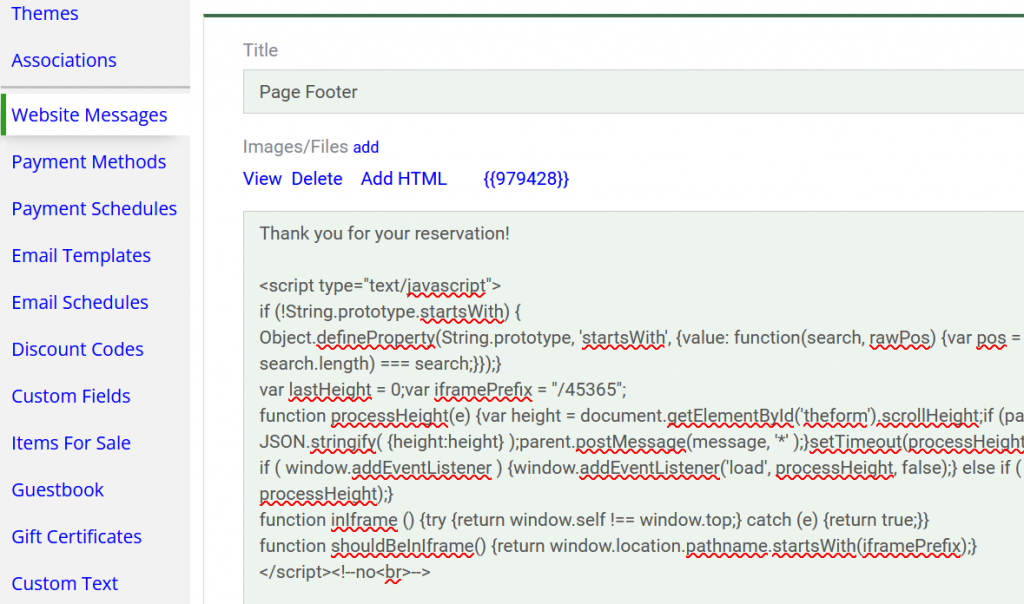Open Email Schedules section
1024x604 pixels.
click(x=80, y=302)
